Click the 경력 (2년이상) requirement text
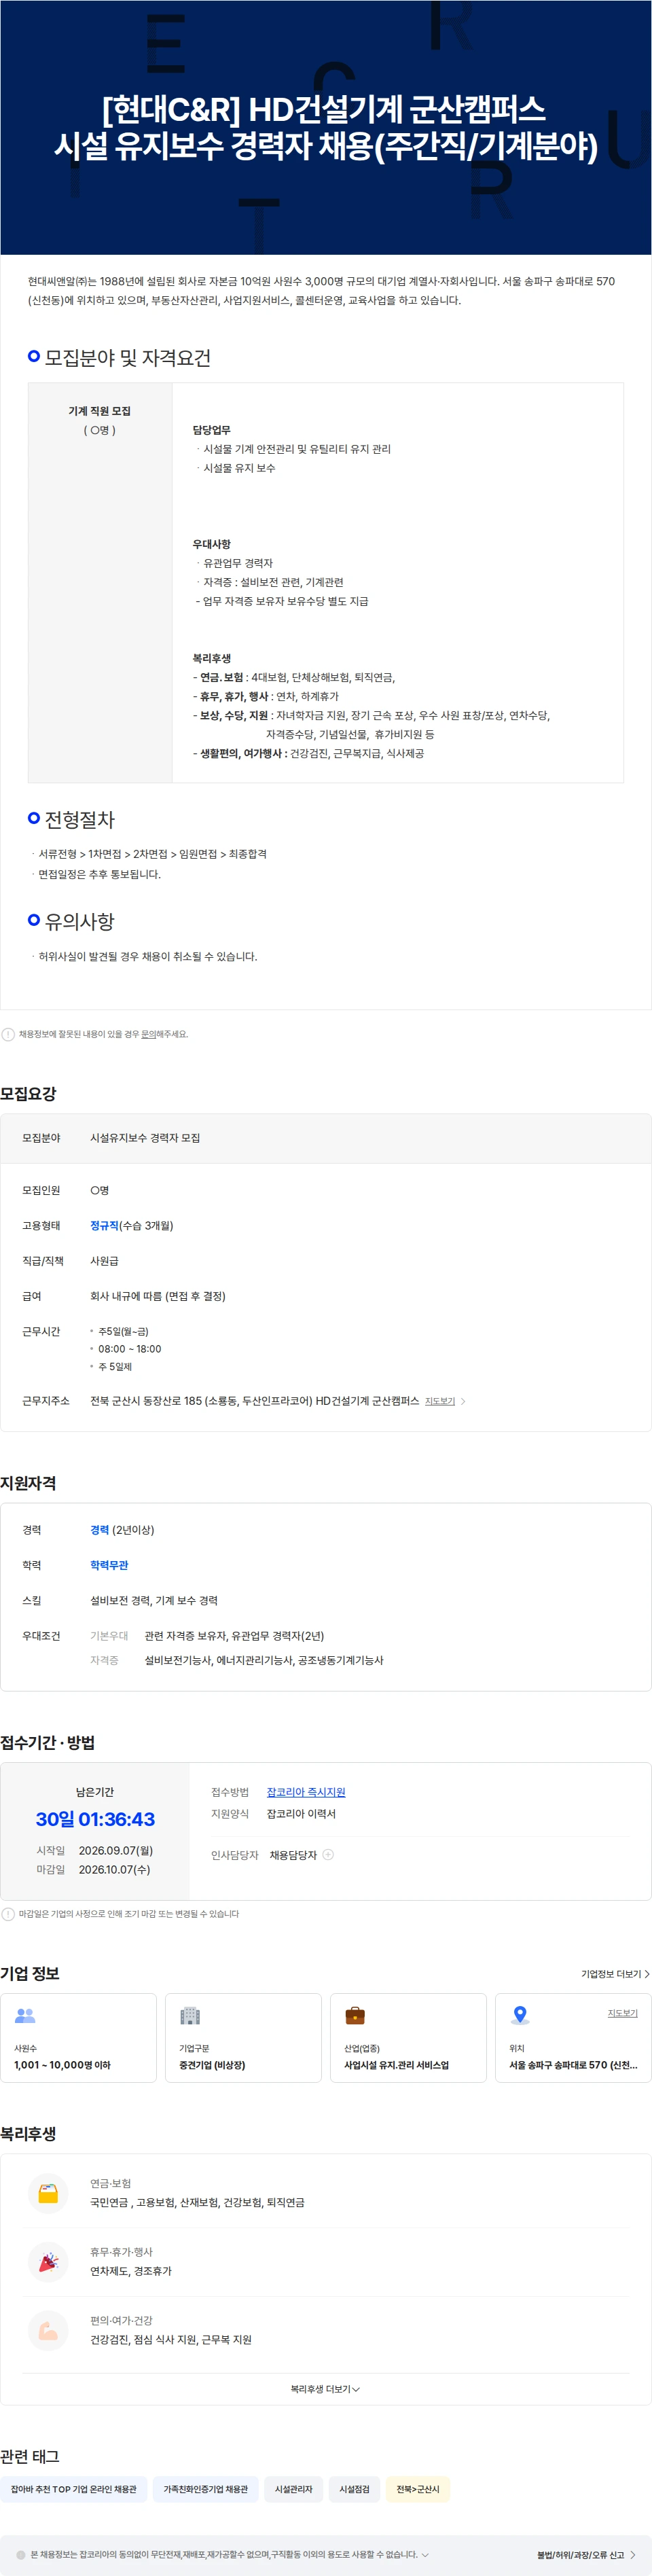The image size is (652, 2576). (x=122, y=1530)
